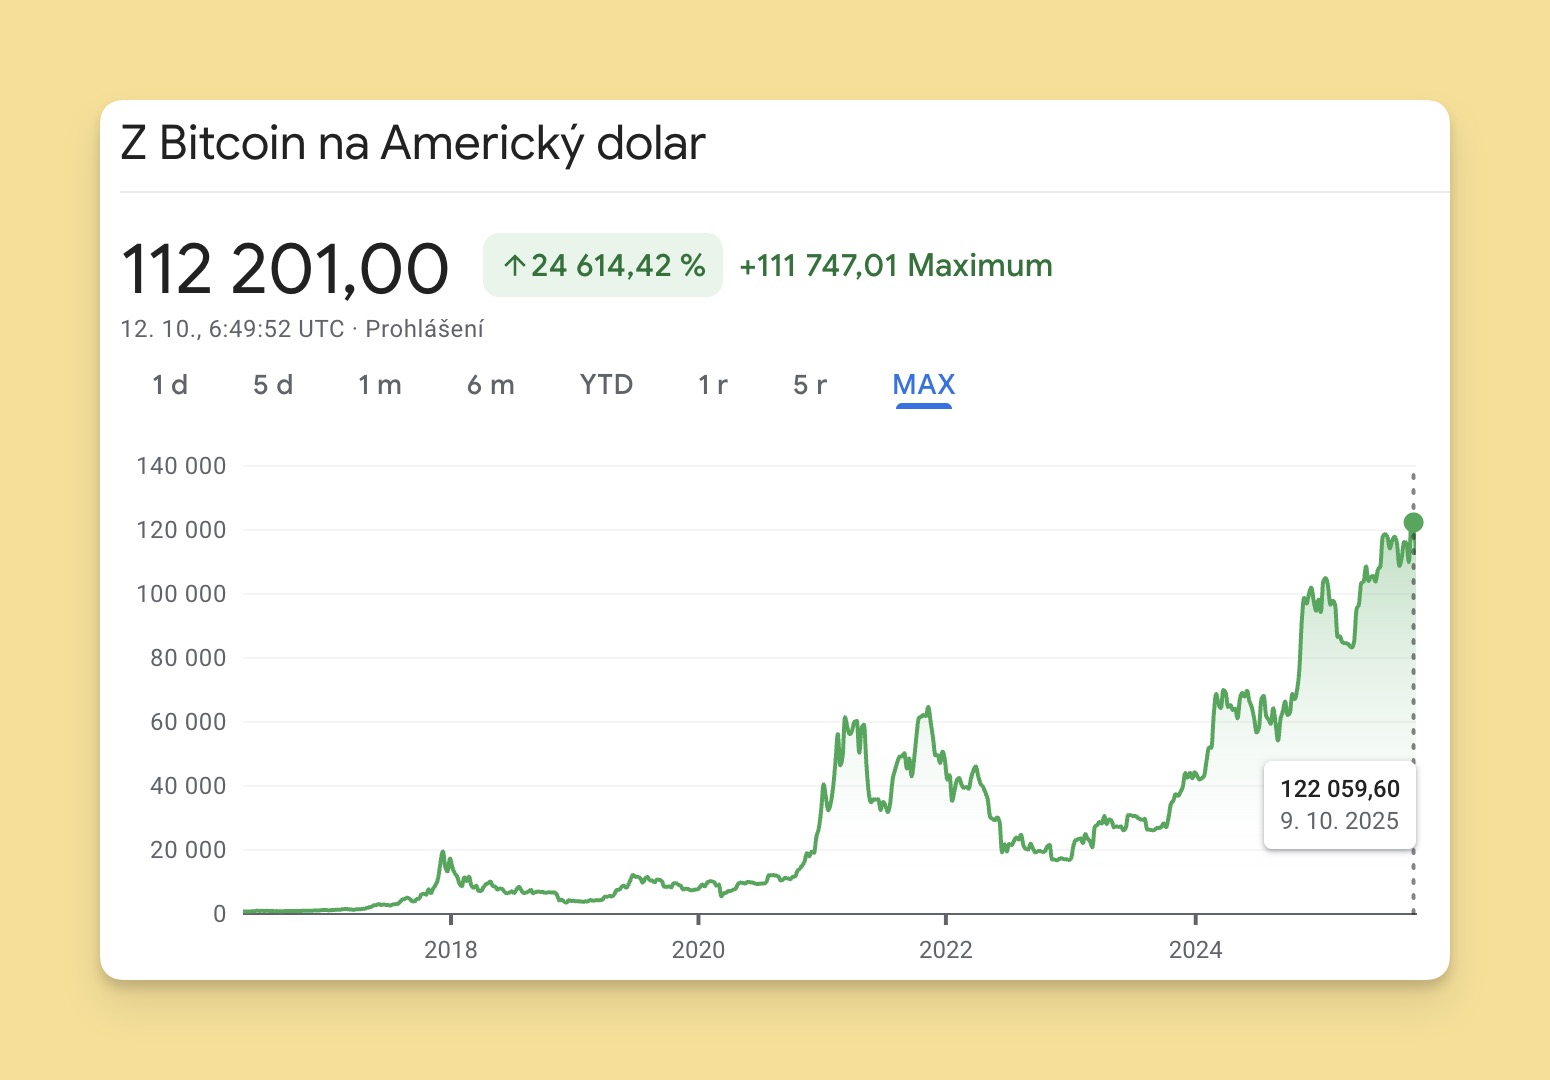This screenshot has height=1080, width=1550.
Task: Click the +111 747,01 Maximum text
Action: [896, 266]
